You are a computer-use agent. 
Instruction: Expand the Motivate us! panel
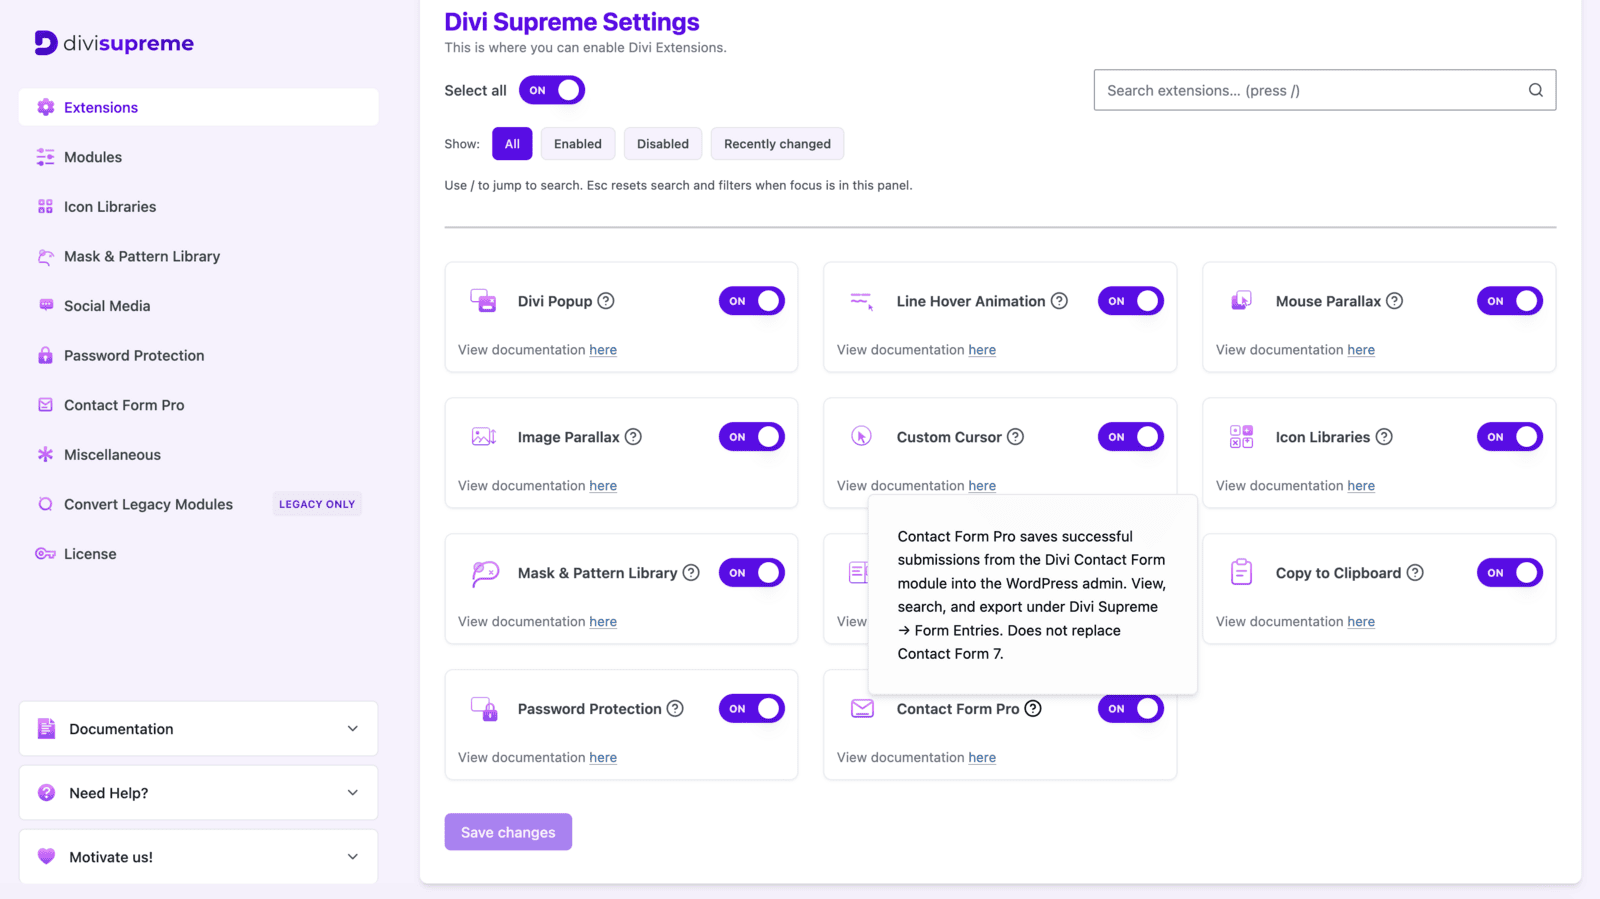point(198,857)
